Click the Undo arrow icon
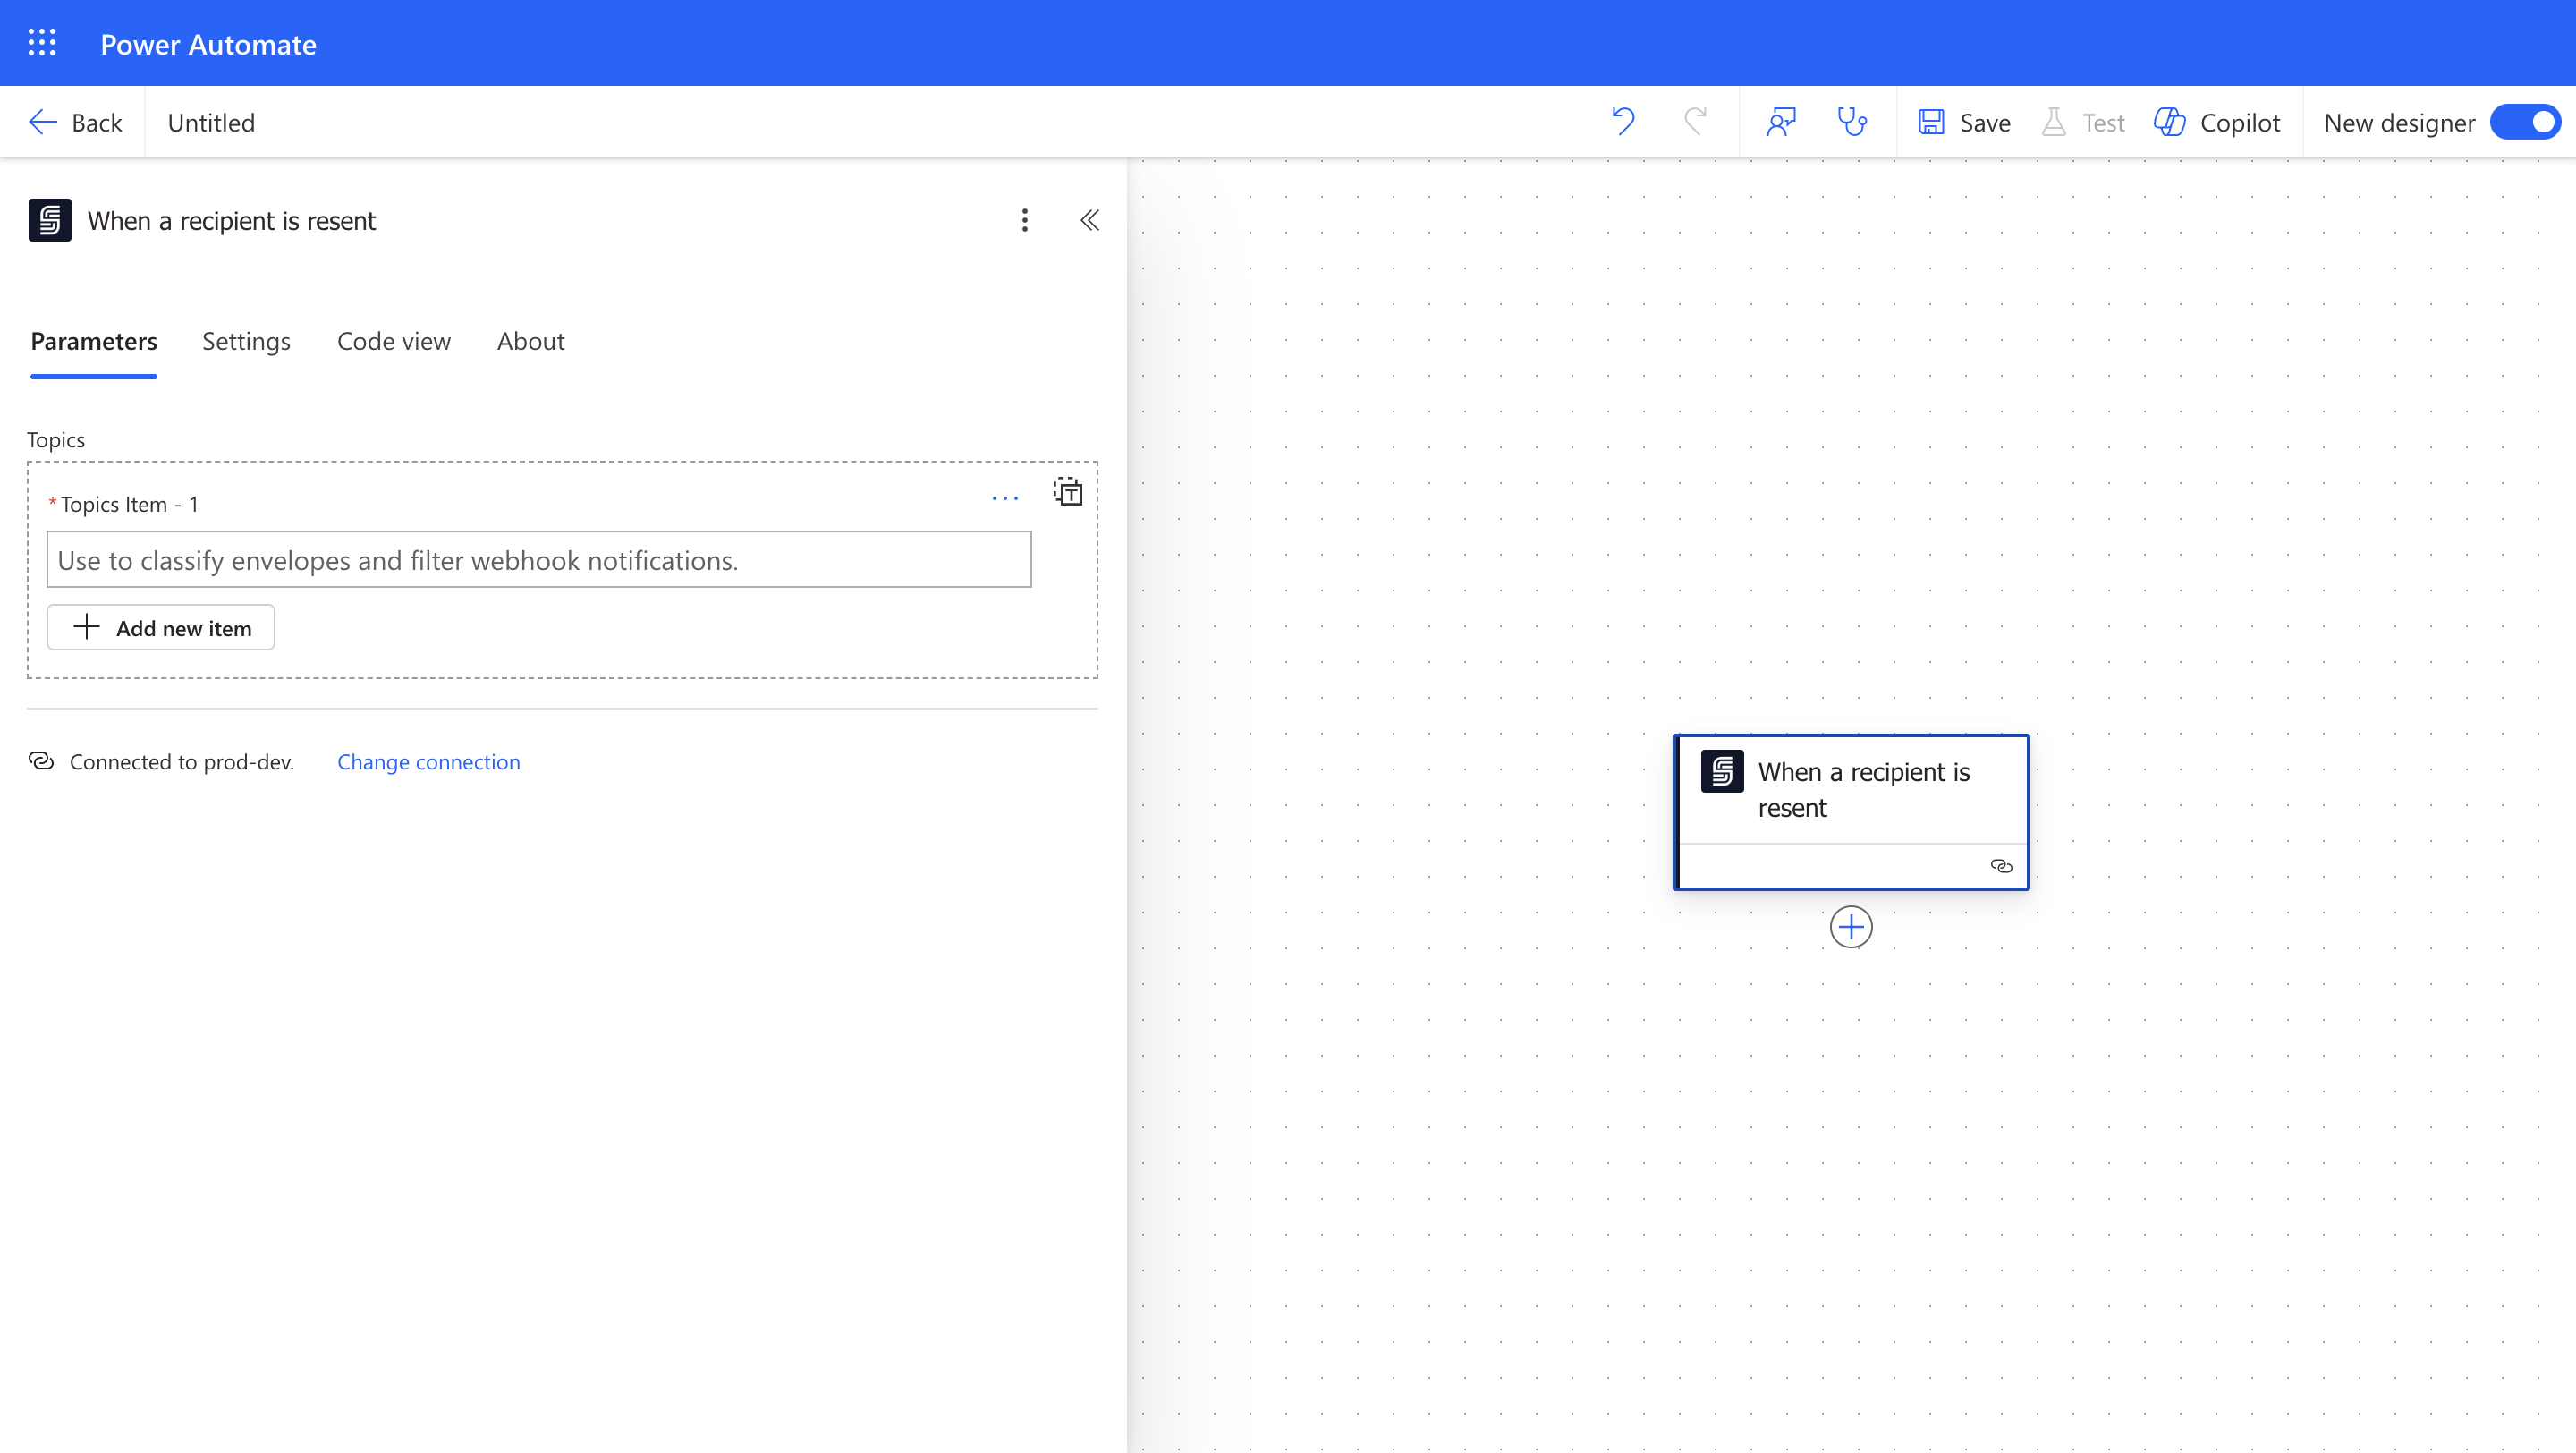Screen dimensions: 2576x1453 click(1623, 122)
